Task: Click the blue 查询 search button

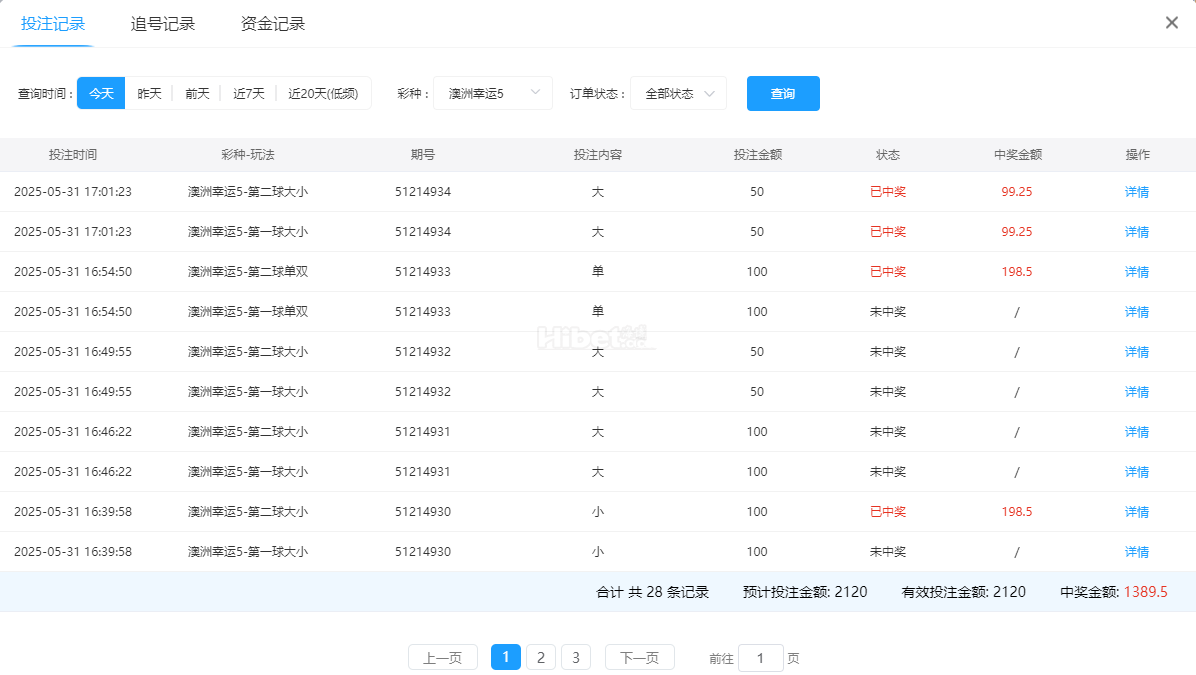Action: tap(783, 93)
